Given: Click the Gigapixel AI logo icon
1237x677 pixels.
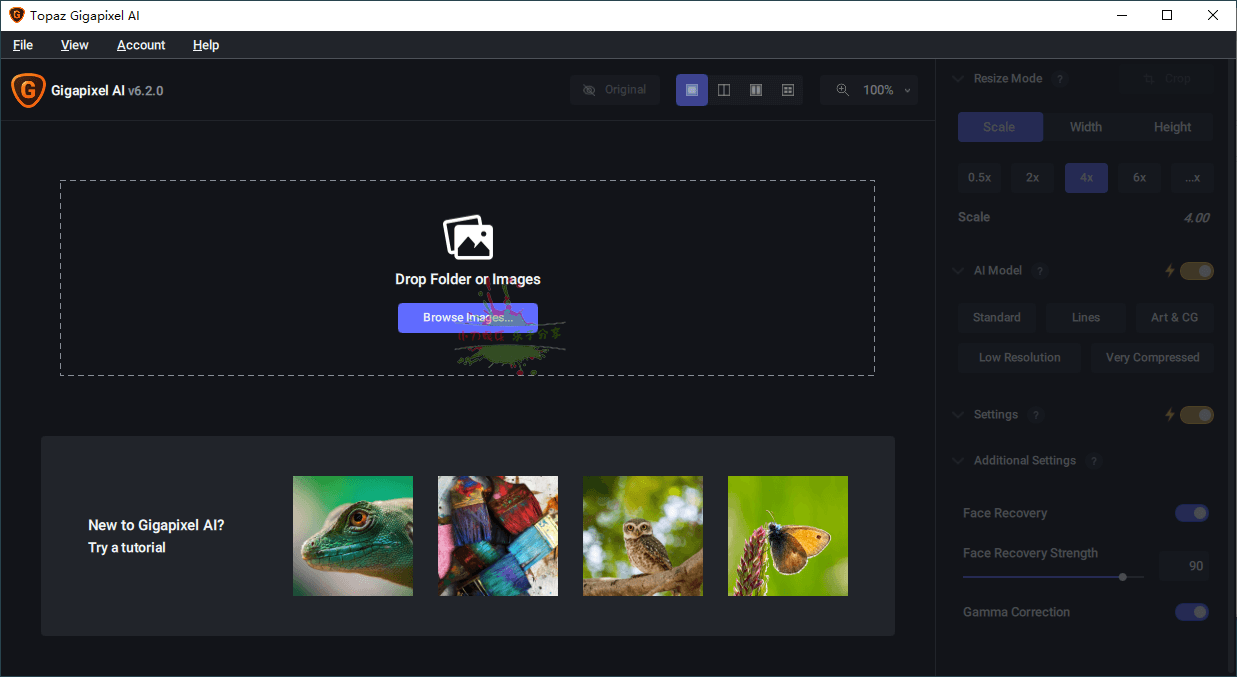Looking at the screenshot, I should pos(28,90).
